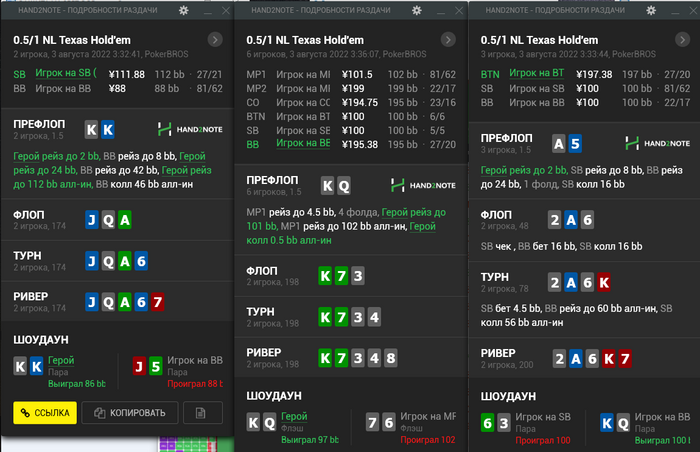The width and height of the screenshot is (700, 452).
Task: Click the red 7 river card in right window
Action: 625,359
